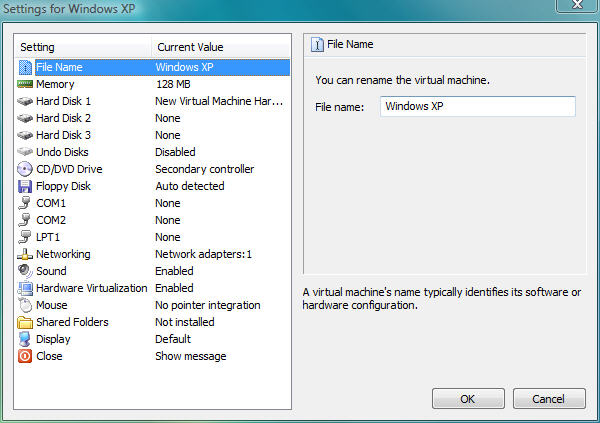The width and height of the screenshot is (600, 423).
Task: Click the 'Auto detected' value
Action: 190,186
